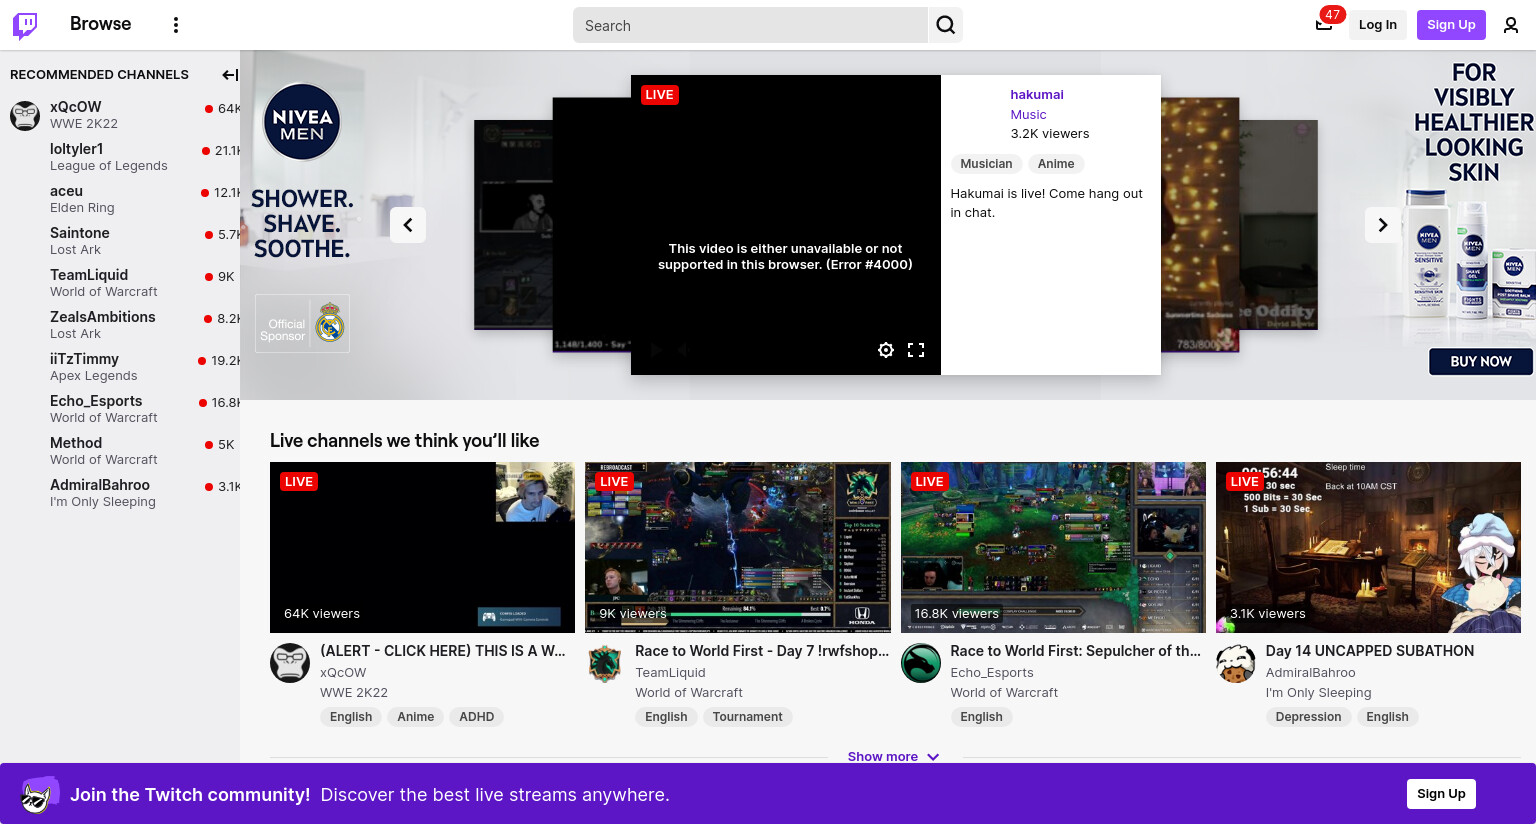Collapse the recommended channels sidebar
This screenshot has height=824, width=1536.
tap(229, 75)
